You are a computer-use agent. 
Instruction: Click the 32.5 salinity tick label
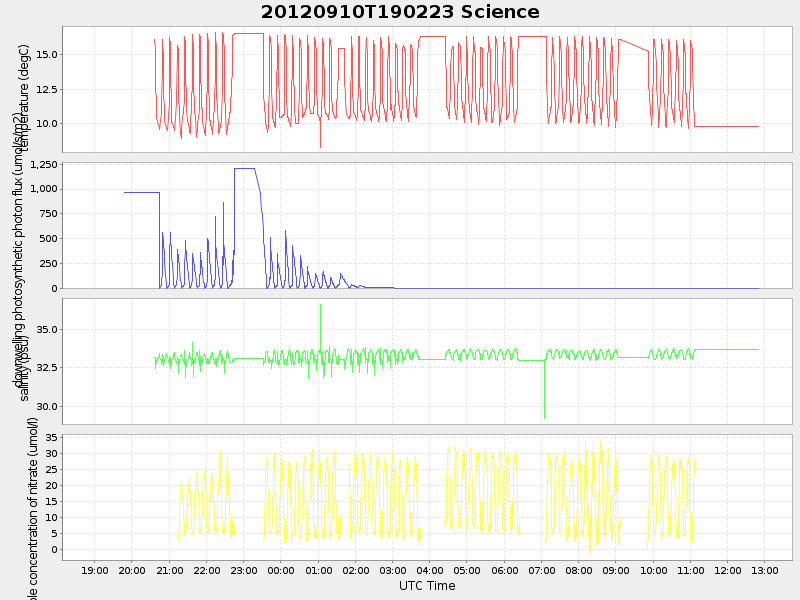[47, 367]
